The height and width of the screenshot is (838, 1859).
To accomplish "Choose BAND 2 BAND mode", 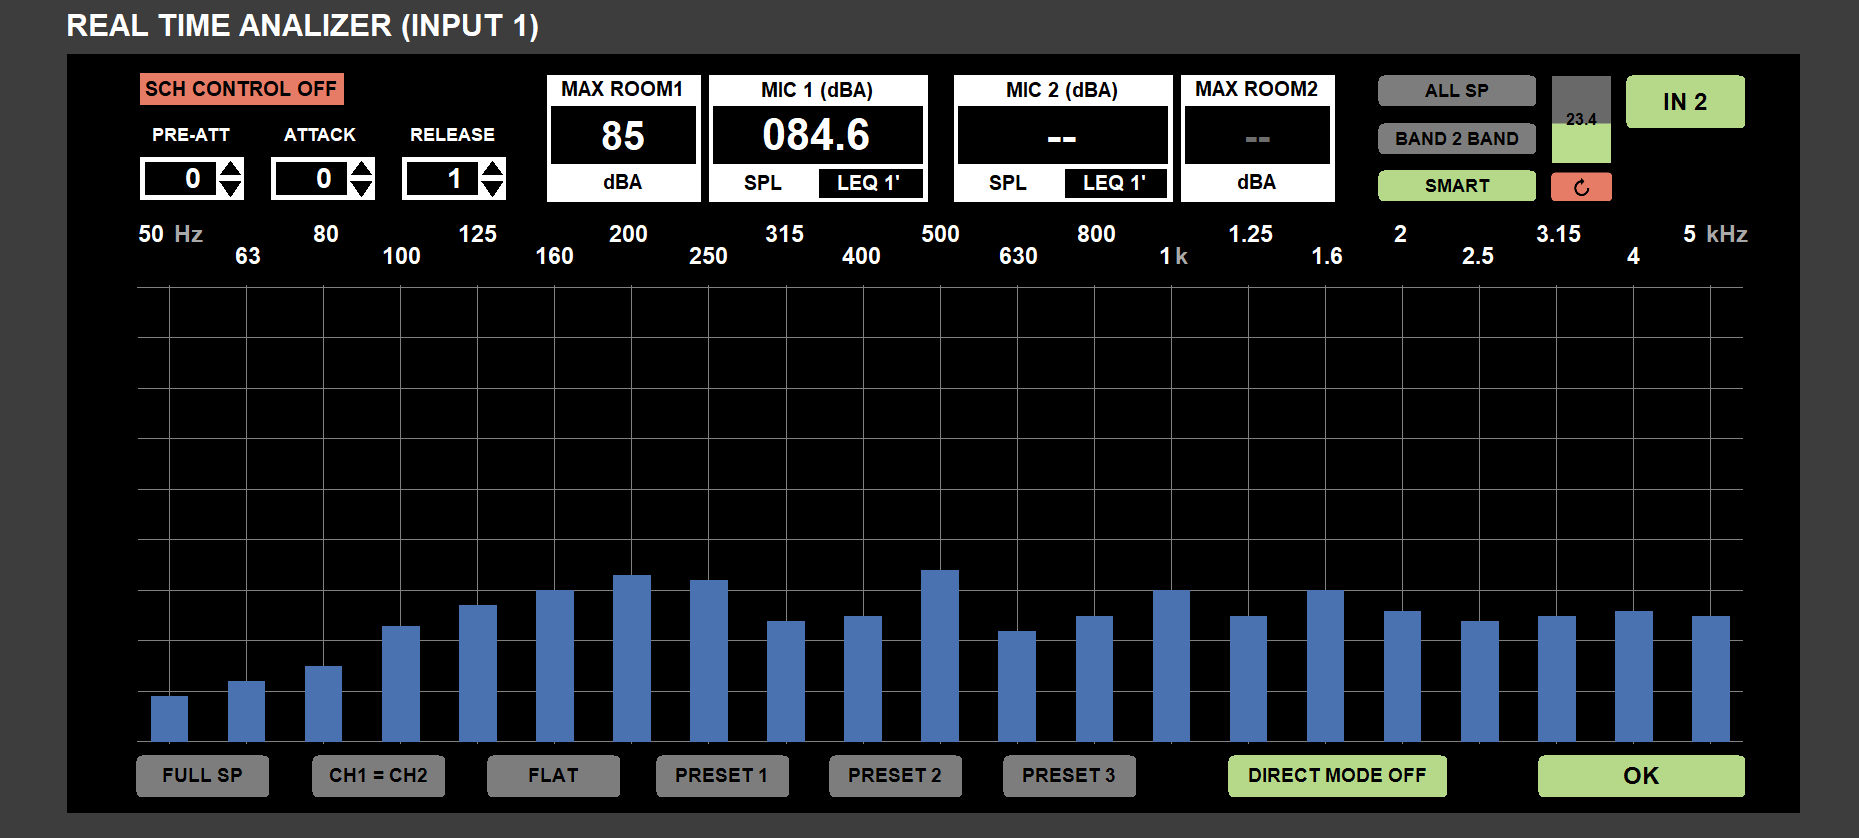I will pyautogui.click(x=1456, y=139).
